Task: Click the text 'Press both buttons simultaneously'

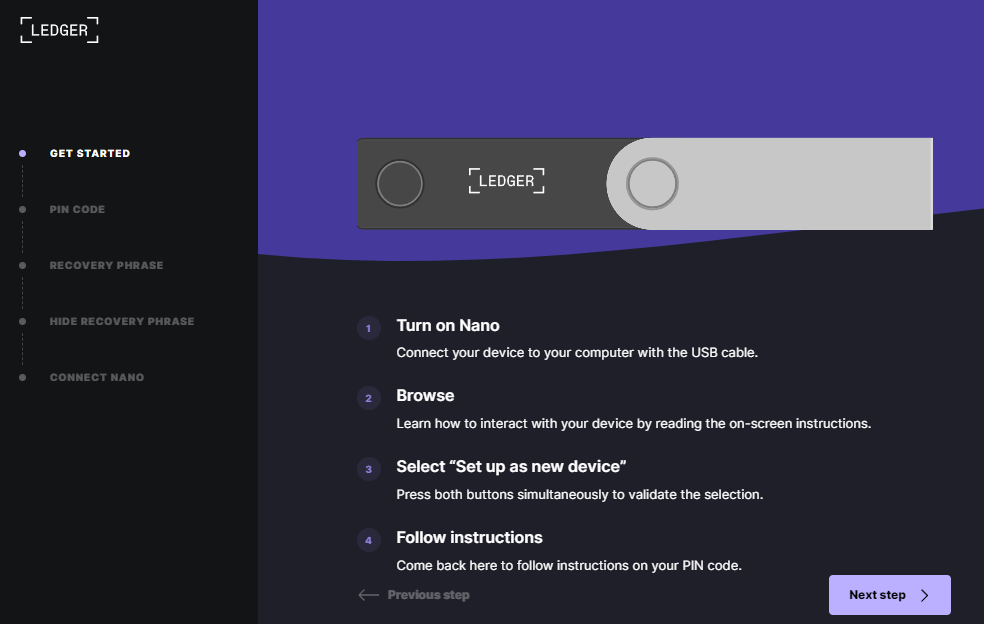Action: tap(502, 495)
